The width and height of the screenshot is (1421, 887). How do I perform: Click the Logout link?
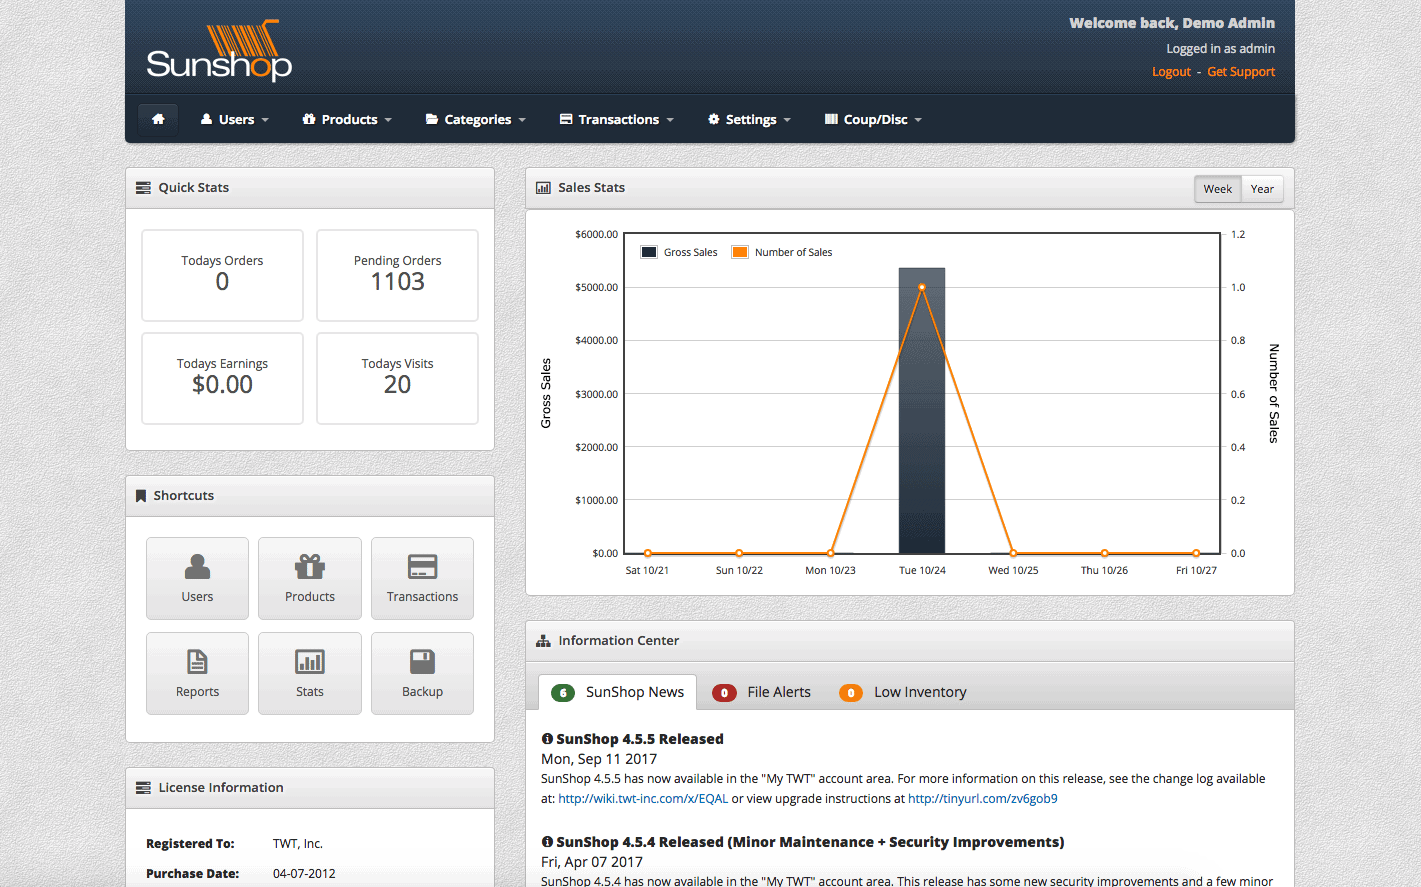tap(1171, 72)
